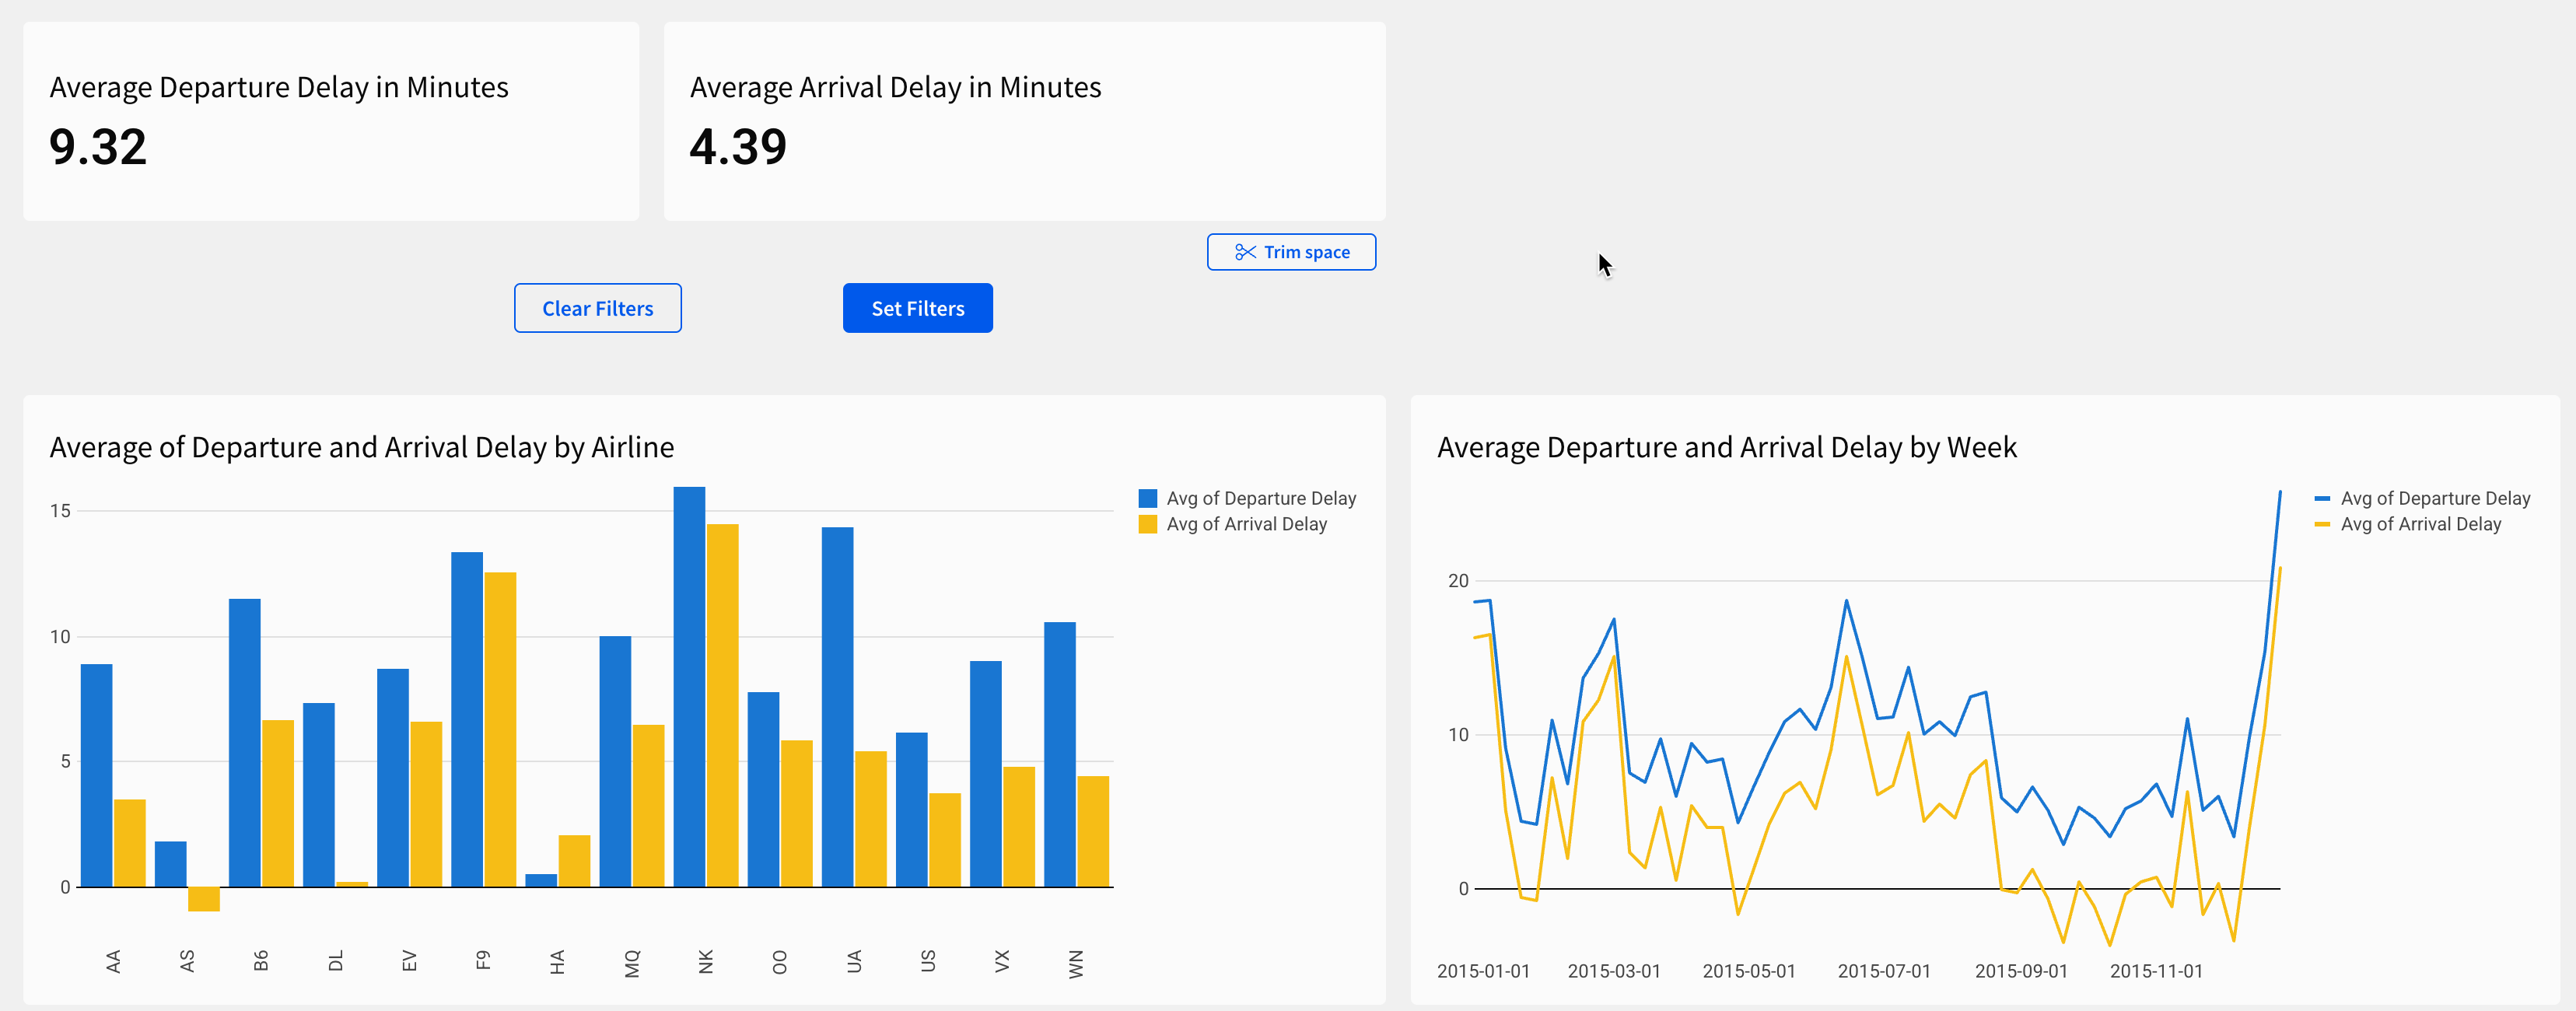Click the 4.39 average arrival delay value
The image size is (2576, 1011).
[738, 147]
